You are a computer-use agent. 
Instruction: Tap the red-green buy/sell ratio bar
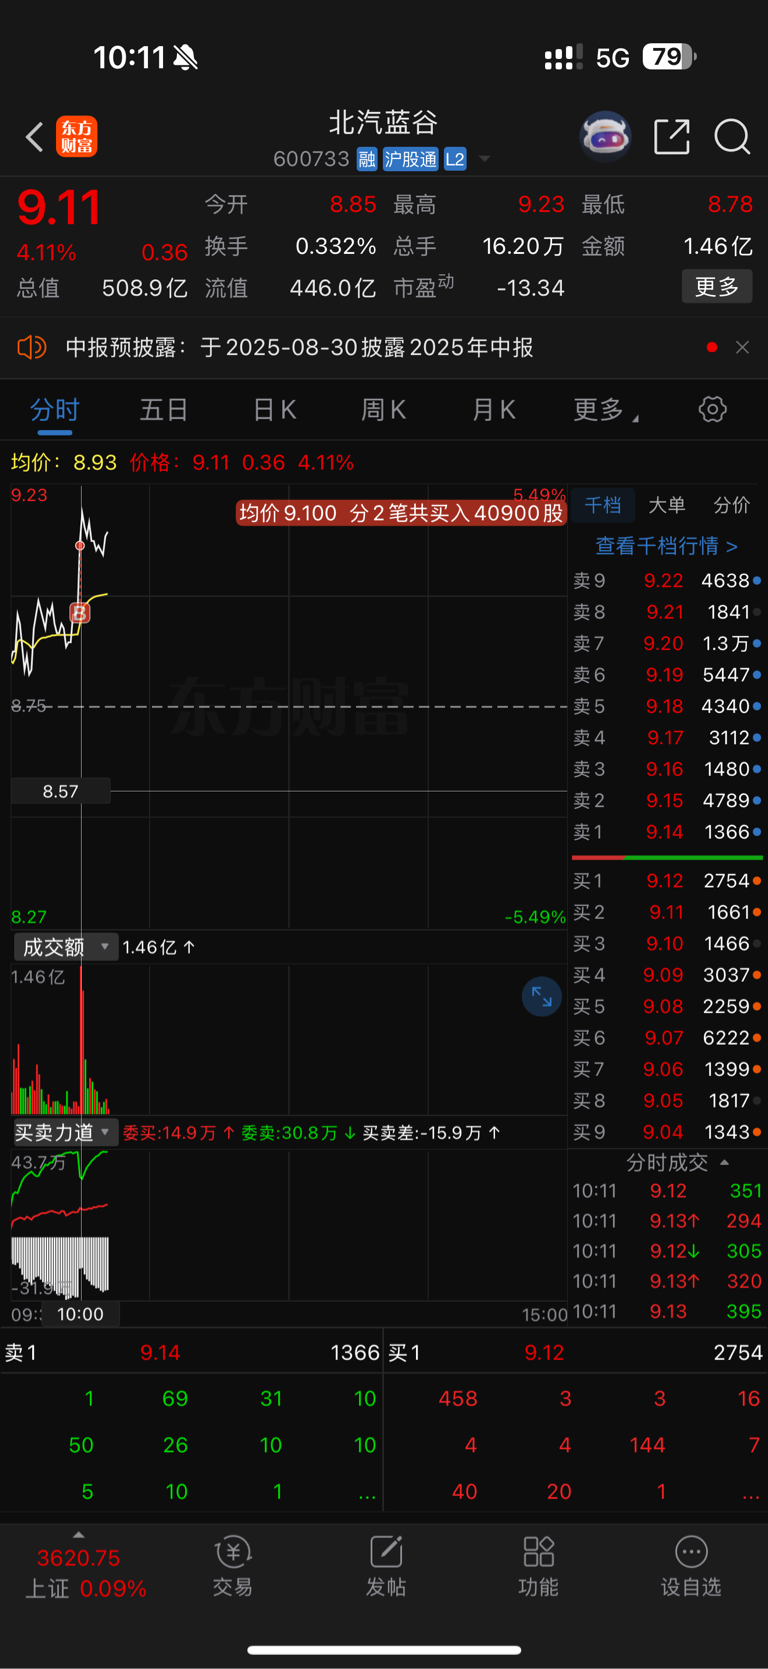click(667, 857)
